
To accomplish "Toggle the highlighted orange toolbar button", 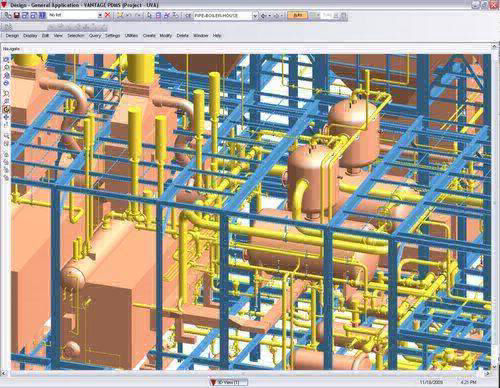I will (297, 15).
